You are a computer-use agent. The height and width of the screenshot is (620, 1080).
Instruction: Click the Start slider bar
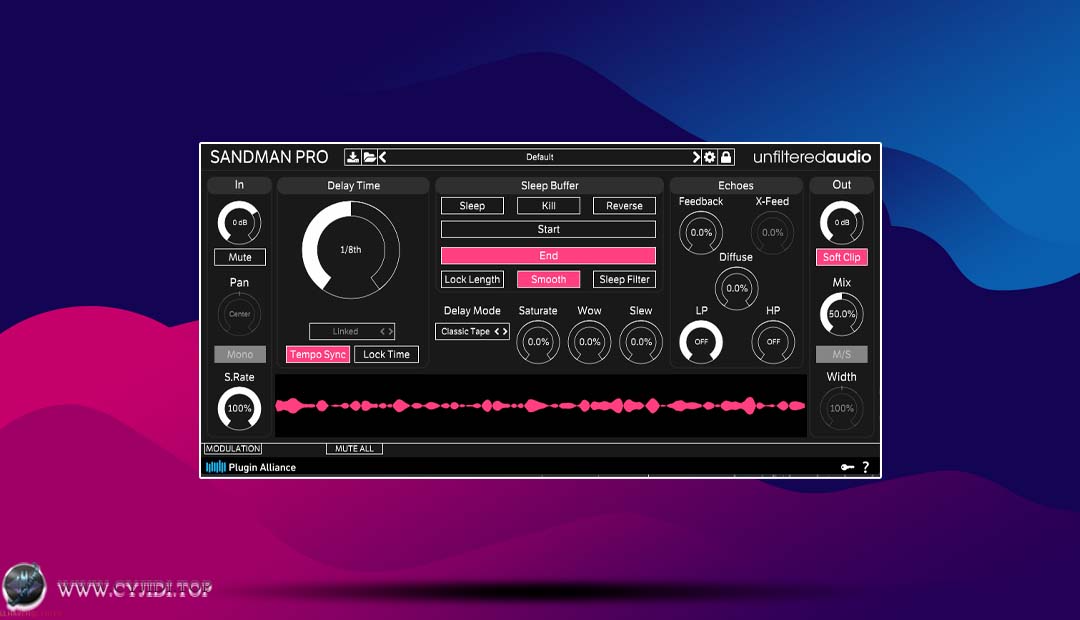coord(548,229)
